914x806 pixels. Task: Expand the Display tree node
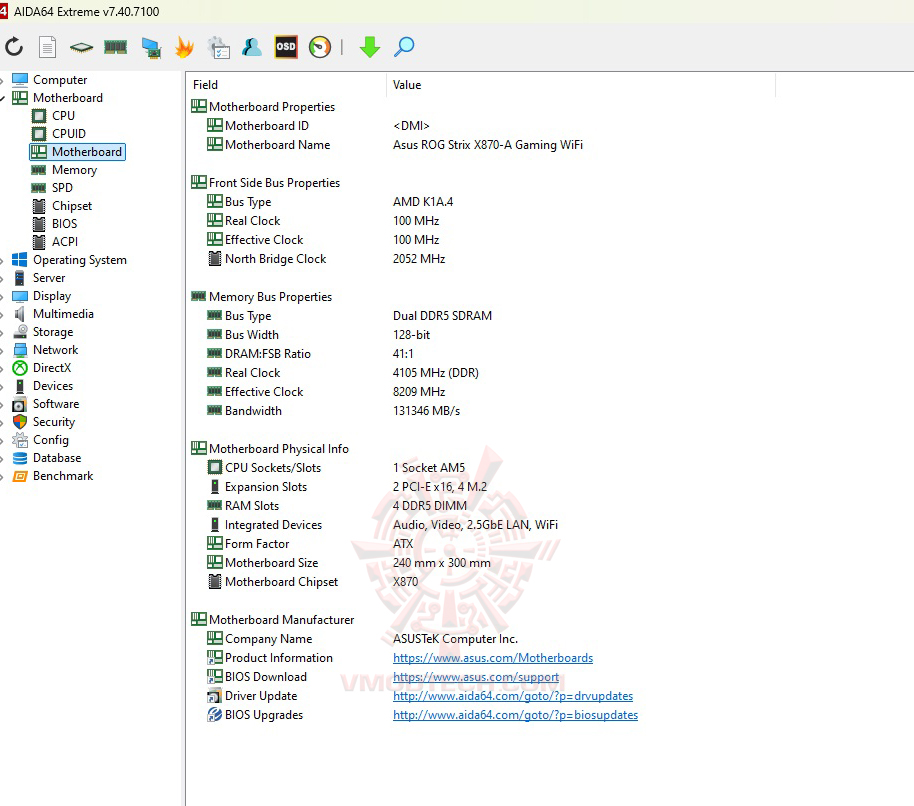tap(2, 297)
